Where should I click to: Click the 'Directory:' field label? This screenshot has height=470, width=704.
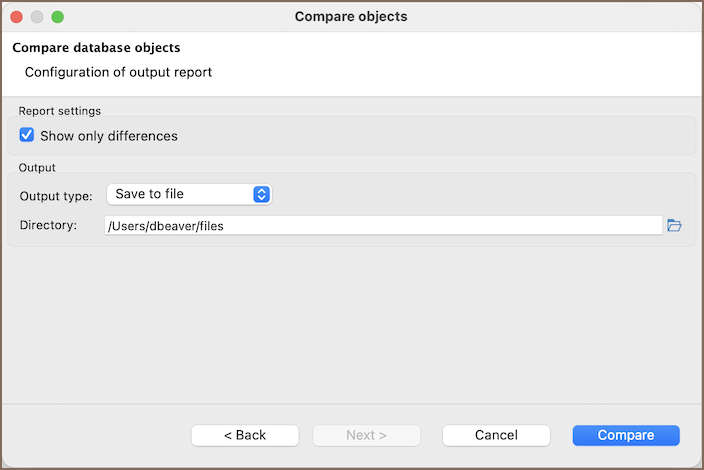(48, 225)
